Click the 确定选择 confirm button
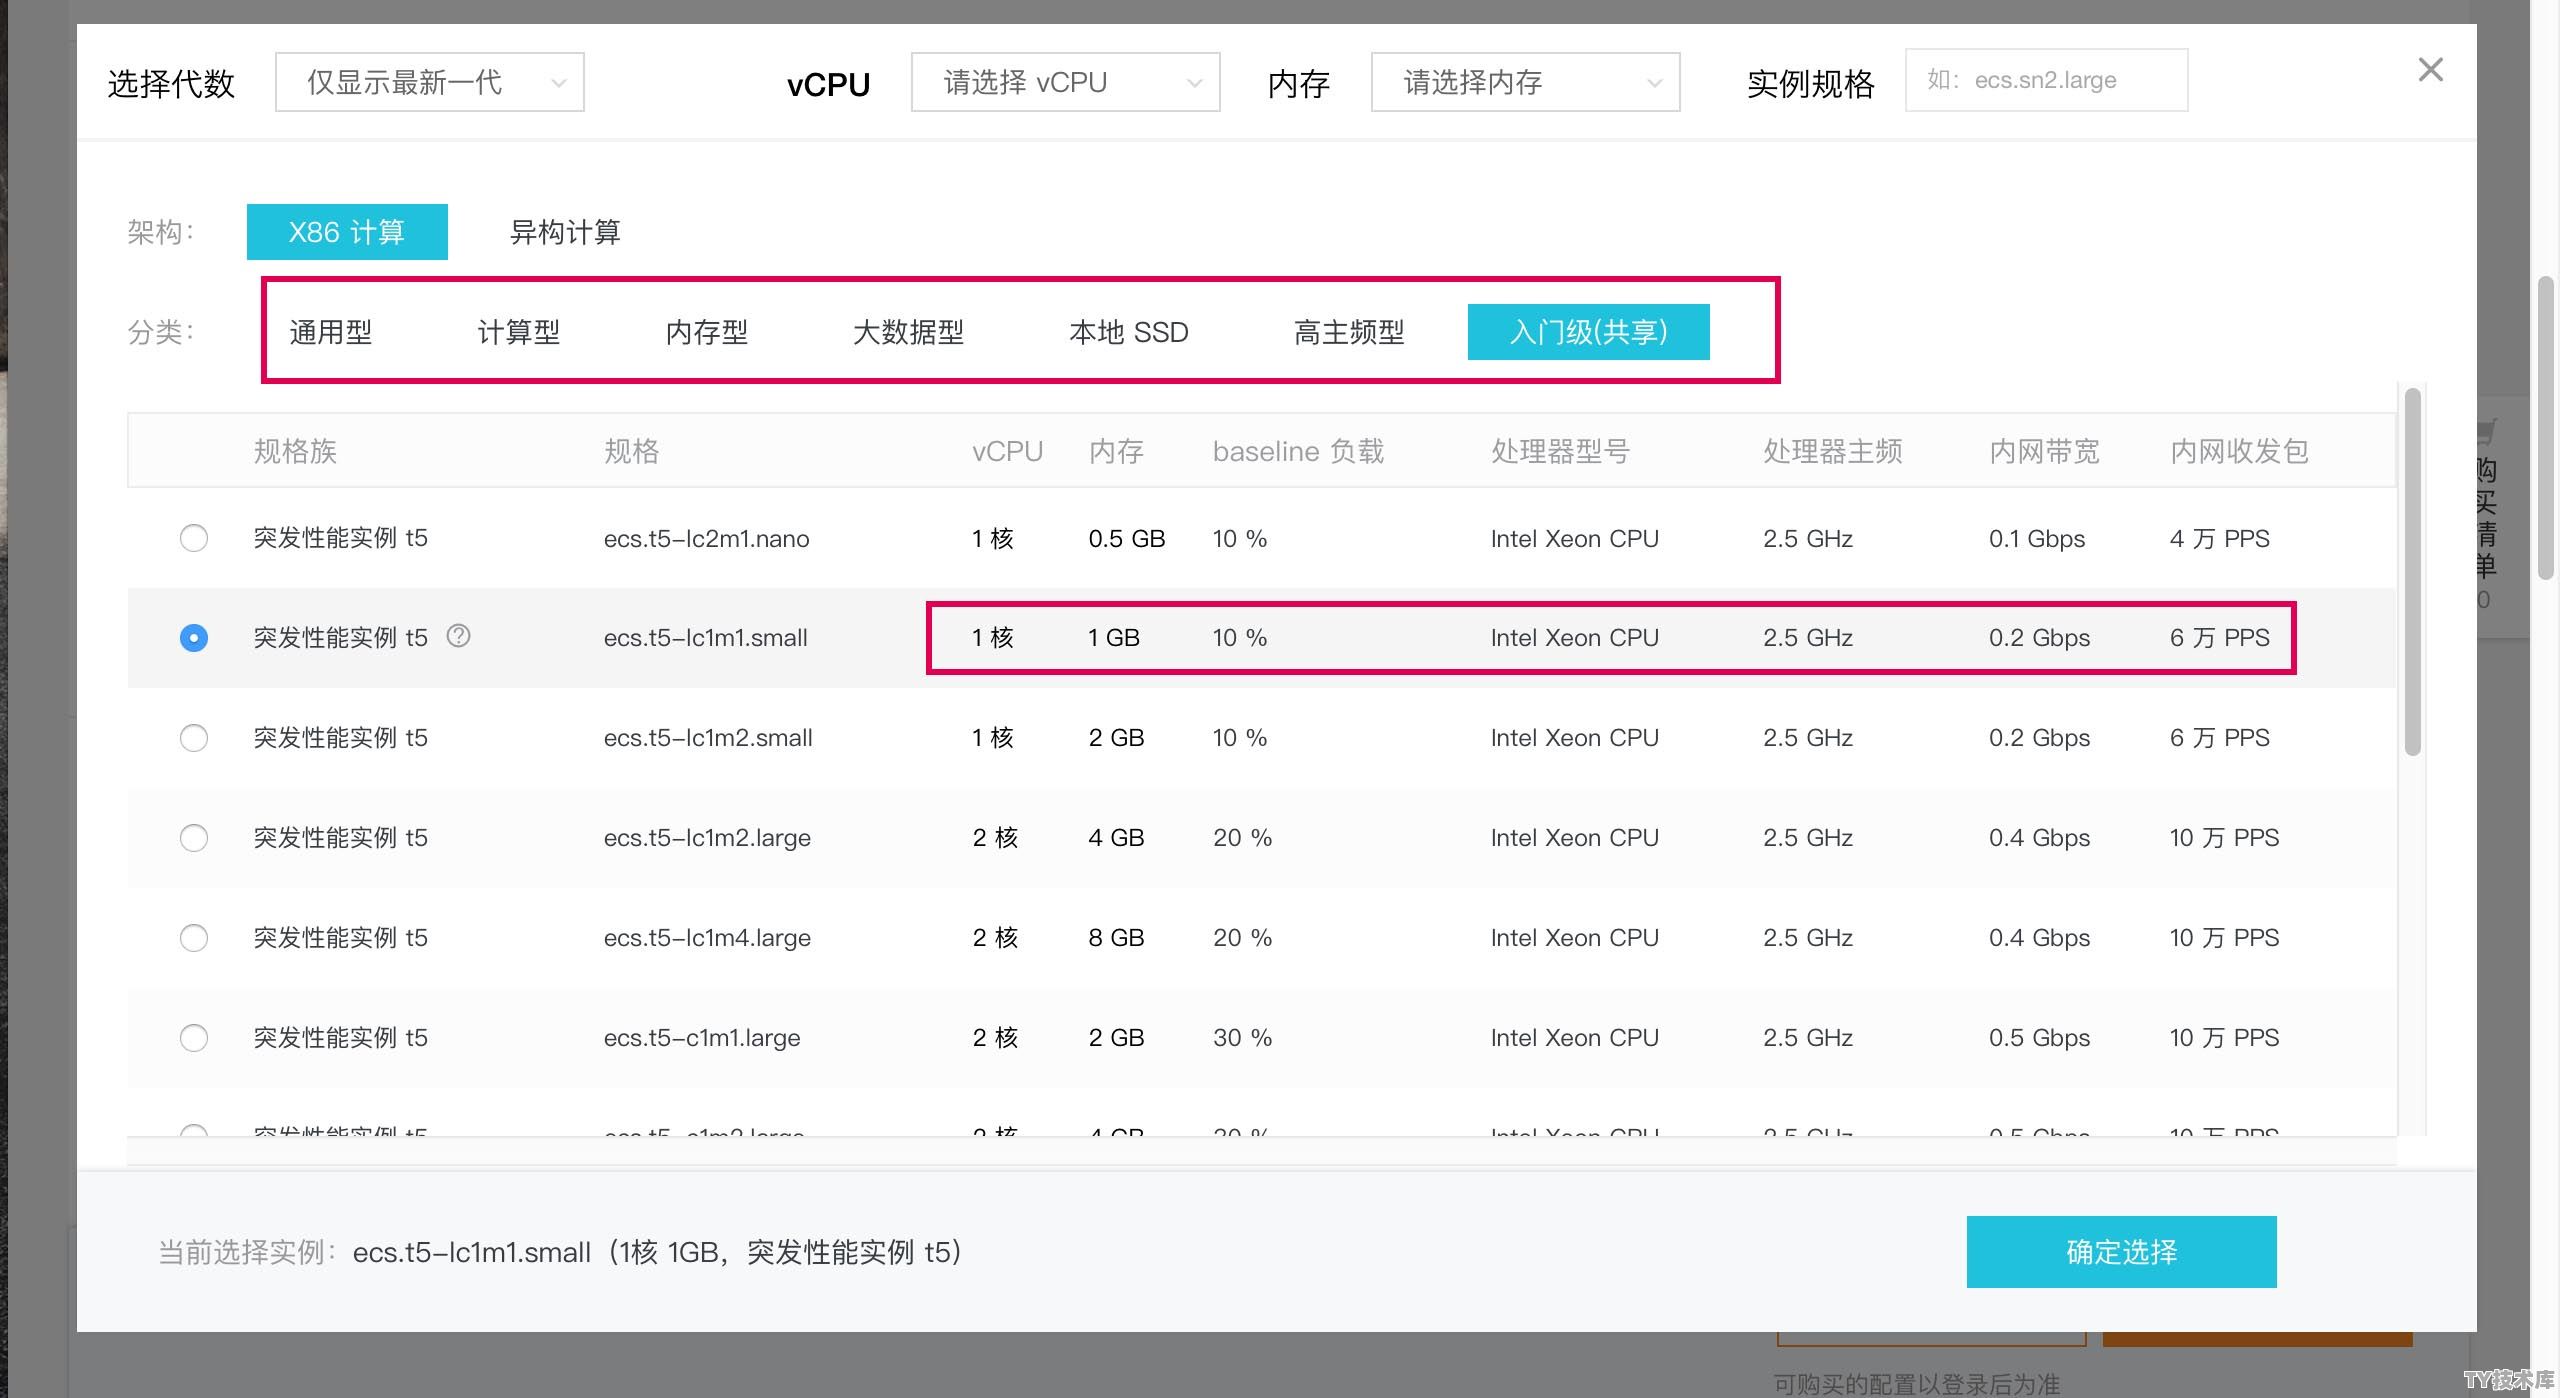Viewport: 2560px width, 1398px height. click(x=2121, y=1252)
